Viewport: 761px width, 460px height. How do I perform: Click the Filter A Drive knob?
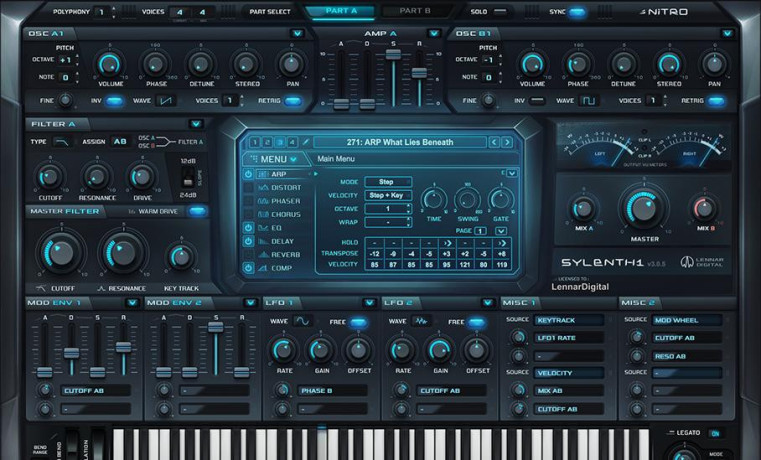click(142, 178)
